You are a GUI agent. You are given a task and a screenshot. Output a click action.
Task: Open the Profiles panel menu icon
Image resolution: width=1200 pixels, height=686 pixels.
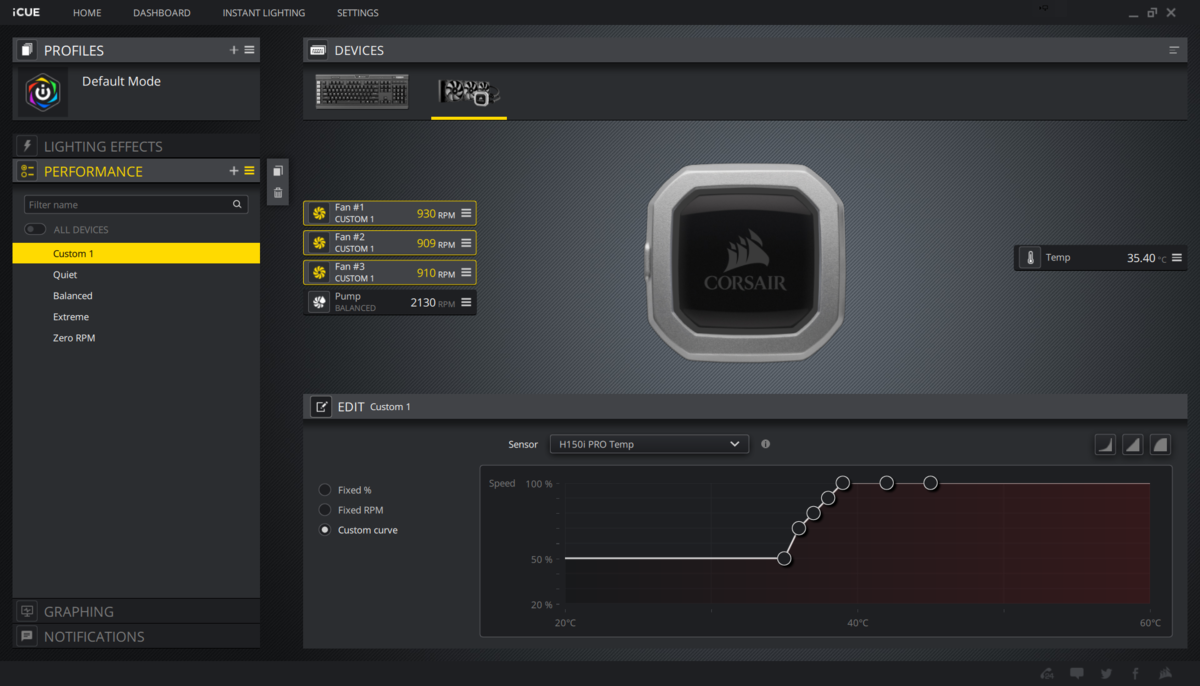click(x=249, y=50)
